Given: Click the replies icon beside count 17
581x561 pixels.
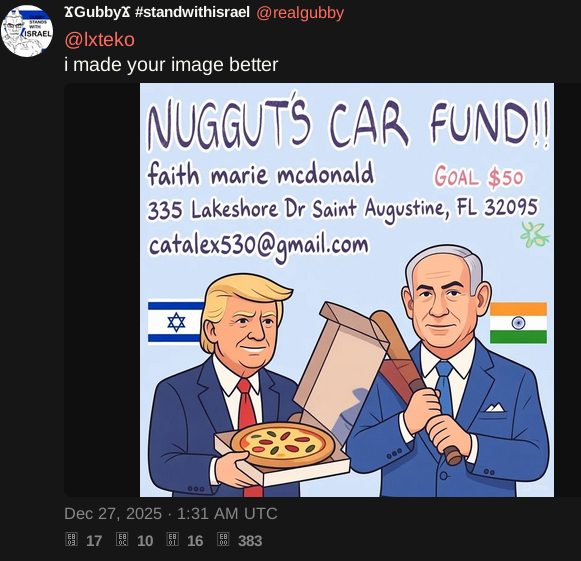Looking at the screenshot, I should pyautogui.click(x=71, y=540).
